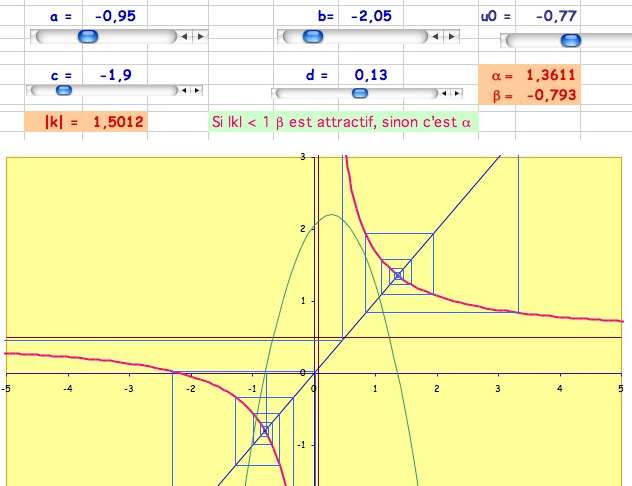Click the blue thumb of the c slider

click(x=64, y=90)
